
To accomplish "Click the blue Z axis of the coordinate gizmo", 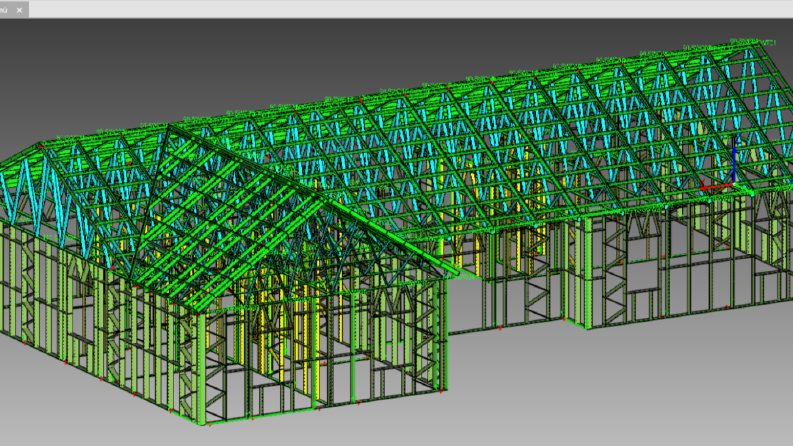I will click(734, 164).
